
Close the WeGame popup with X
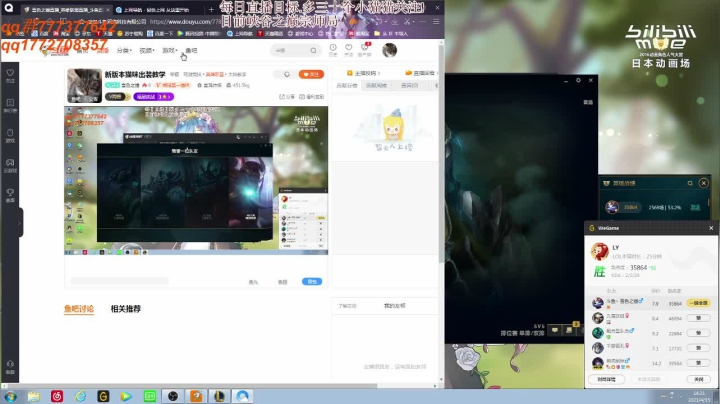click(x=711, y=228)
